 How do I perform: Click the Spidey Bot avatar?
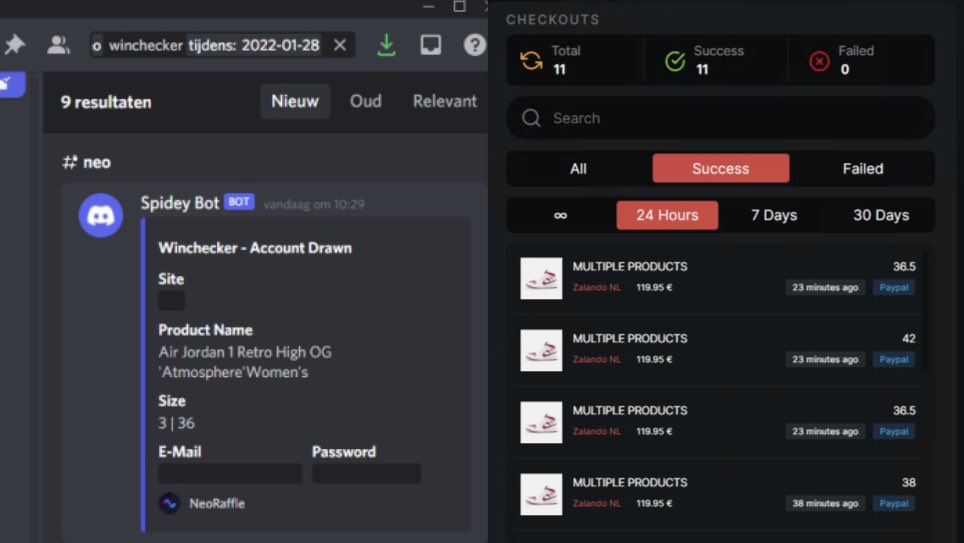pos(101,215)
